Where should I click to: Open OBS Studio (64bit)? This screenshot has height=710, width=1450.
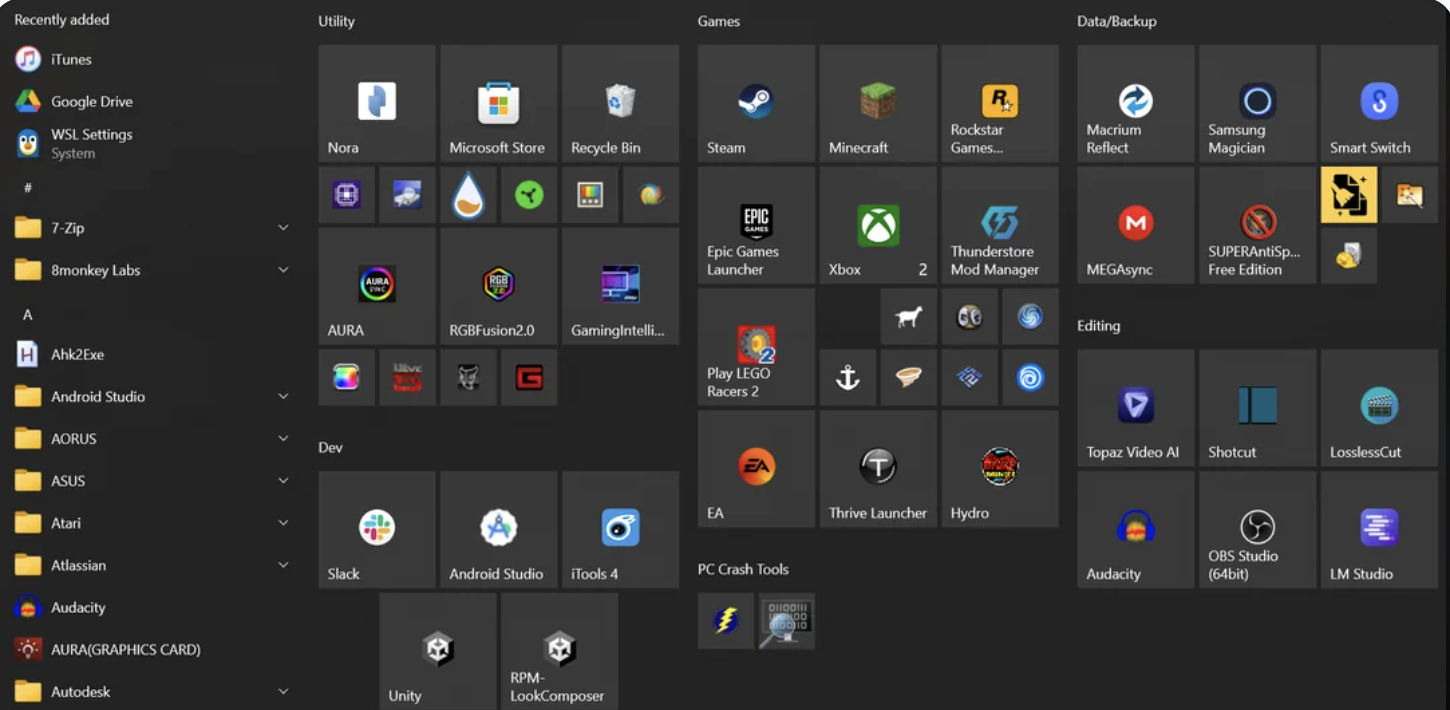pyautogui.click(x=1257, y=529)
